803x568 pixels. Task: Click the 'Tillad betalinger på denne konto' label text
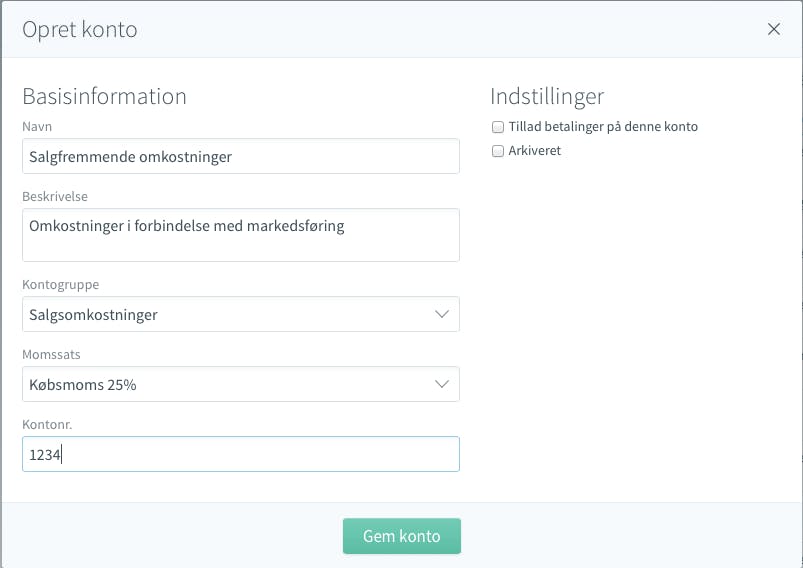click(603, 127)
